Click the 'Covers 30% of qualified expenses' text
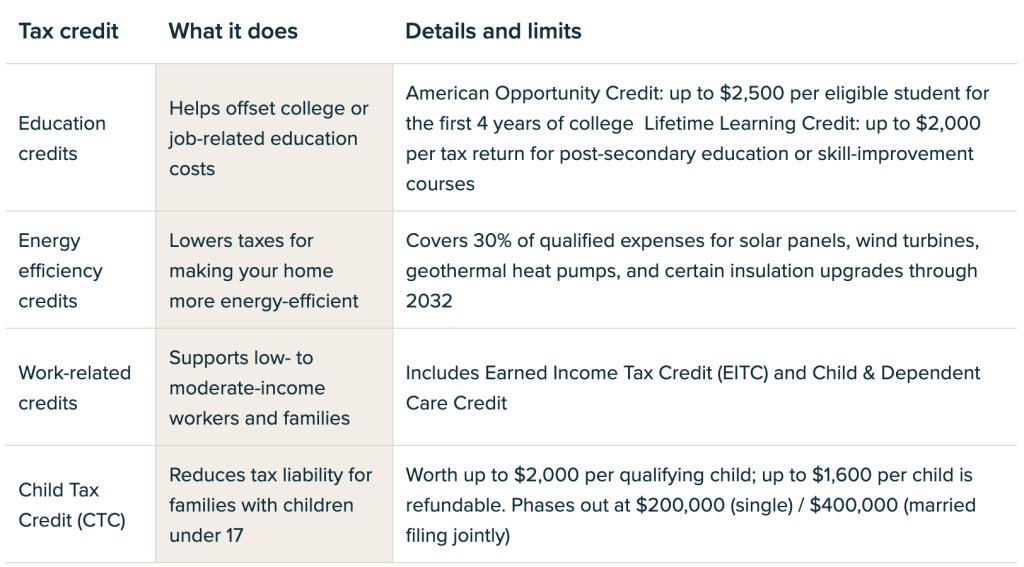 pos(541,241)
